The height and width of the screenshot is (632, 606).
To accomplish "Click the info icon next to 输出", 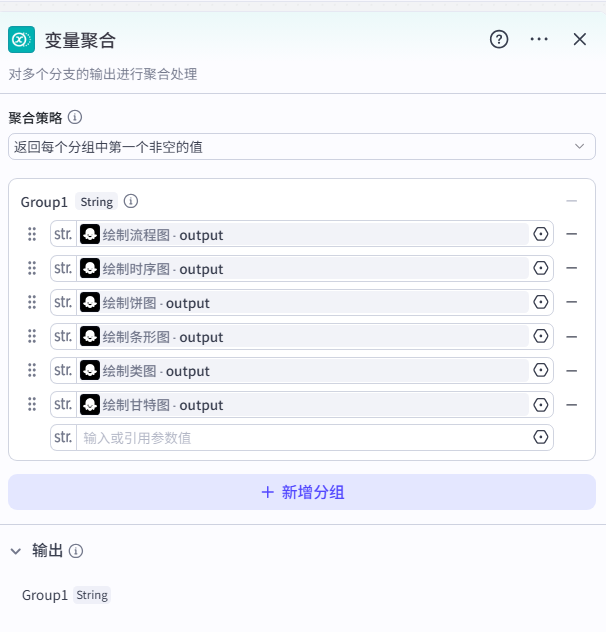I will coord(76,551).
